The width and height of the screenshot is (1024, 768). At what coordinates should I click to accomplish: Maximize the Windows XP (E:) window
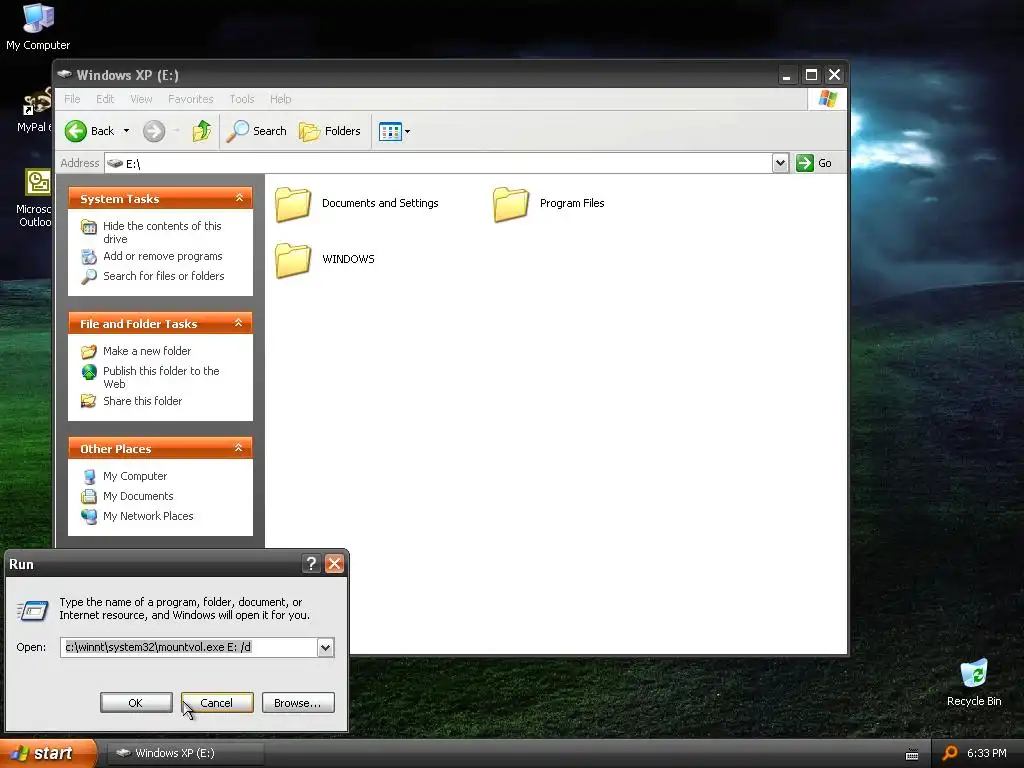(x=811, y=75)
